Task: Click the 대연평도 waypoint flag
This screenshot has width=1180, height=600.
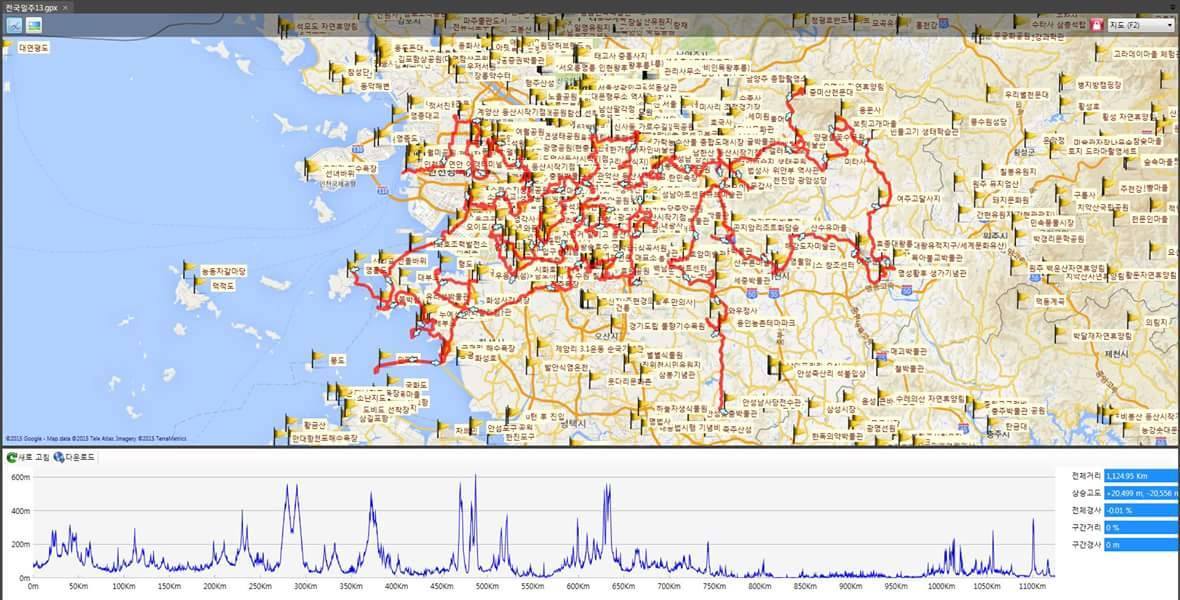Action: [8, 45]
